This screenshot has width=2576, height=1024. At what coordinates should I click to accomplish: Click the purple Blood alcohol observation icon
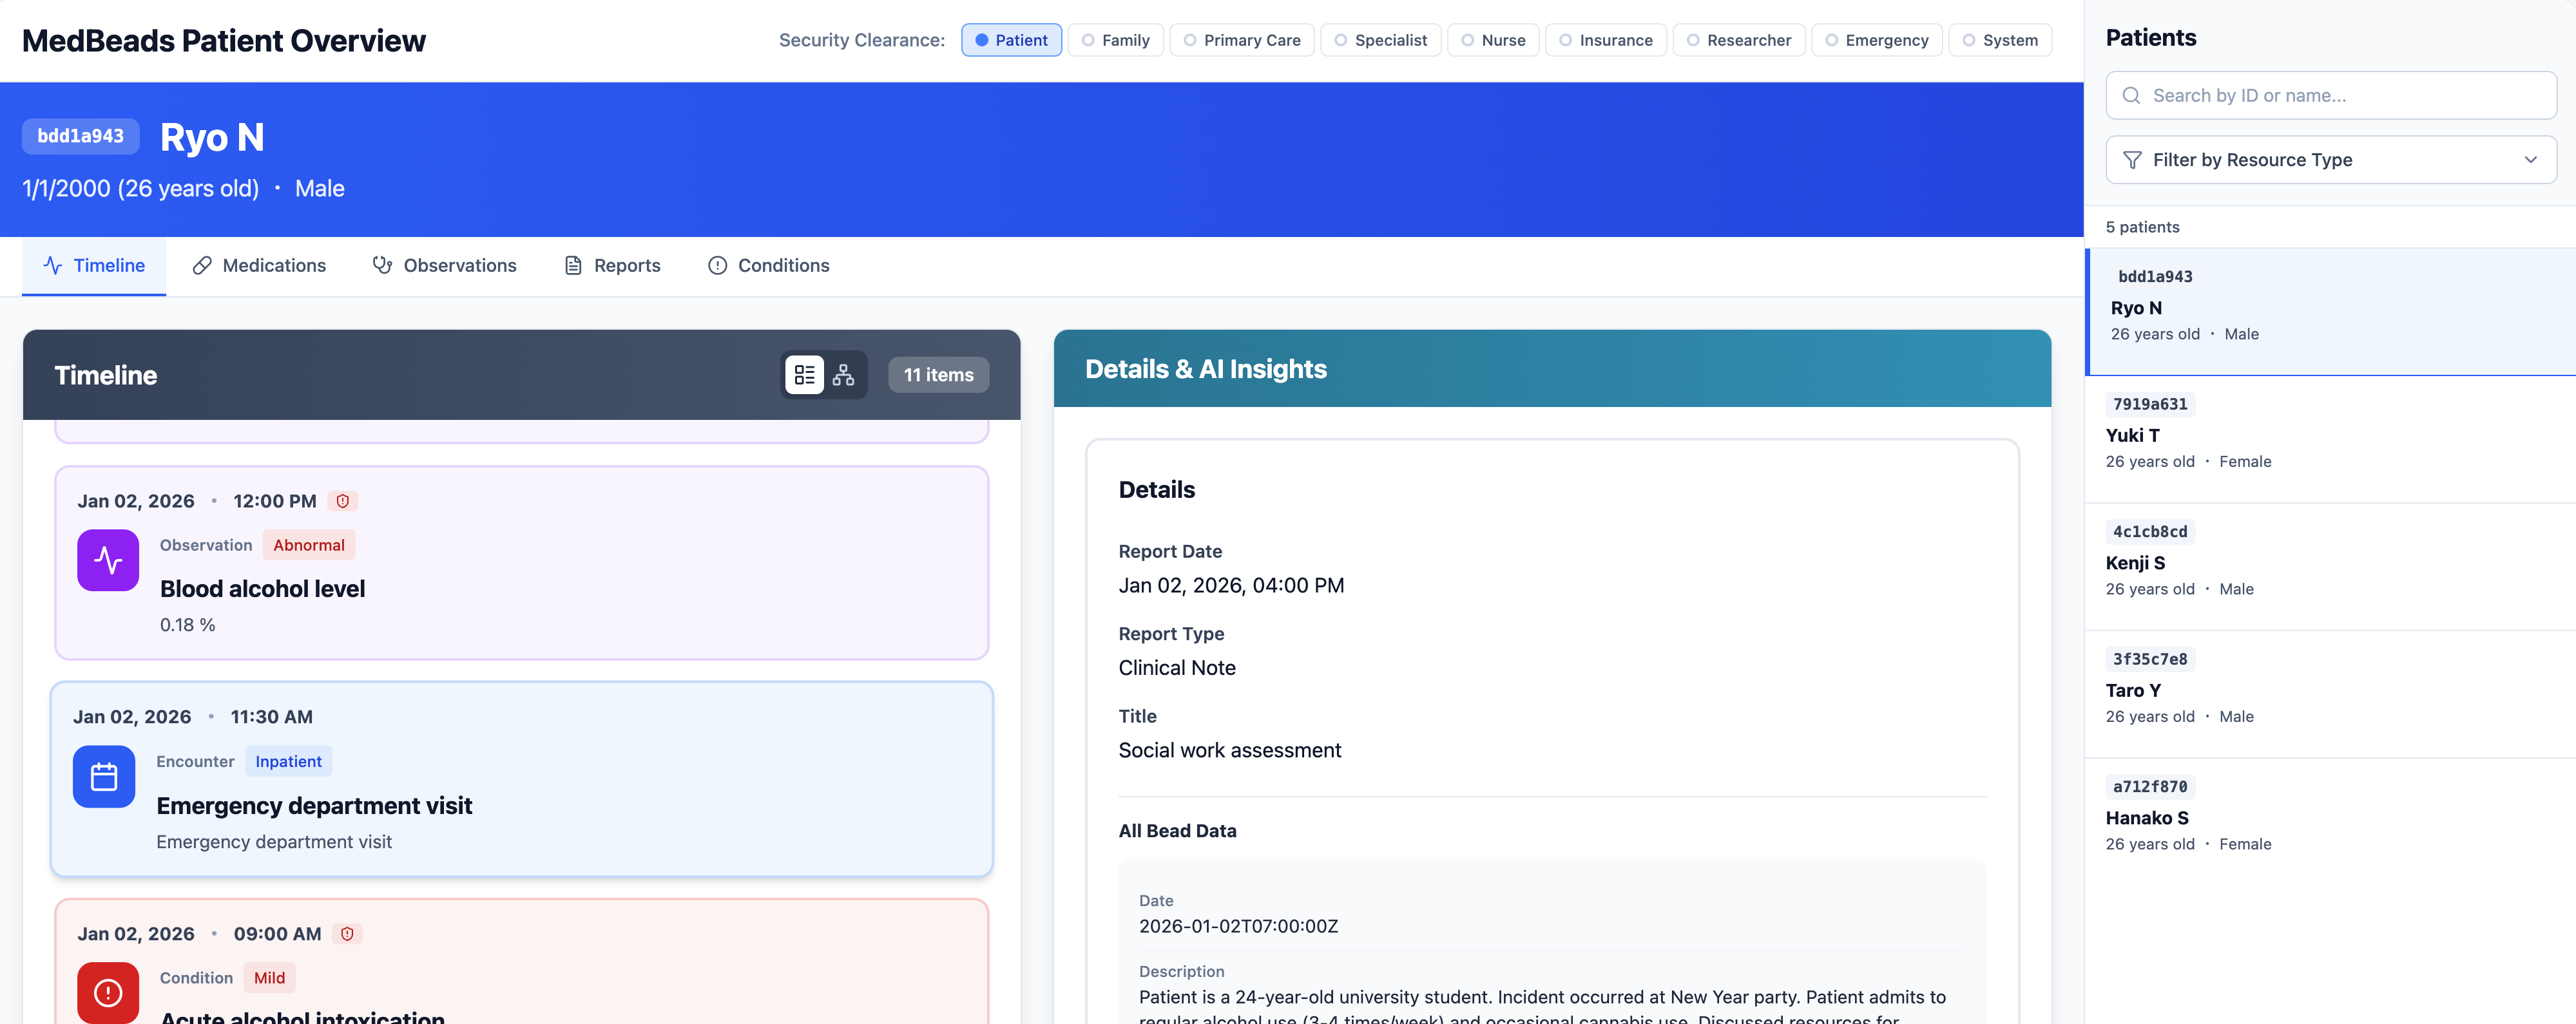108,560
